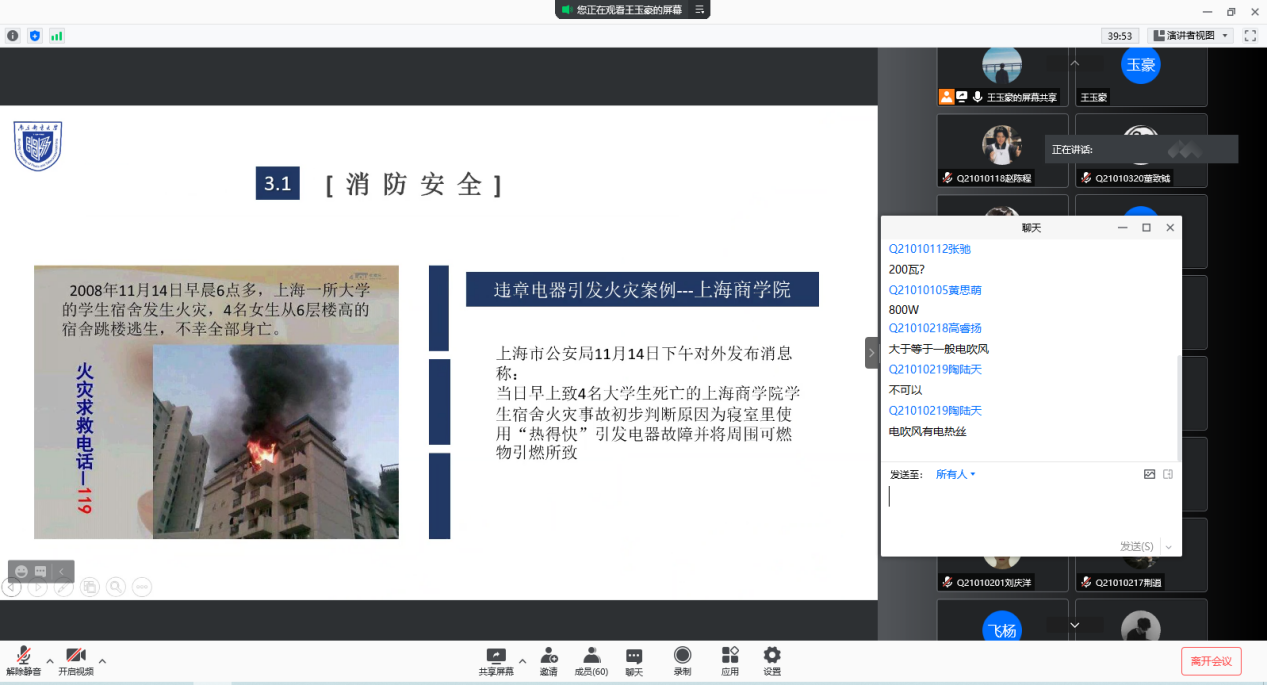Collapse the reaction toolbar with left arrow
Screen dimensions: 1267x685
coord(61,571)
